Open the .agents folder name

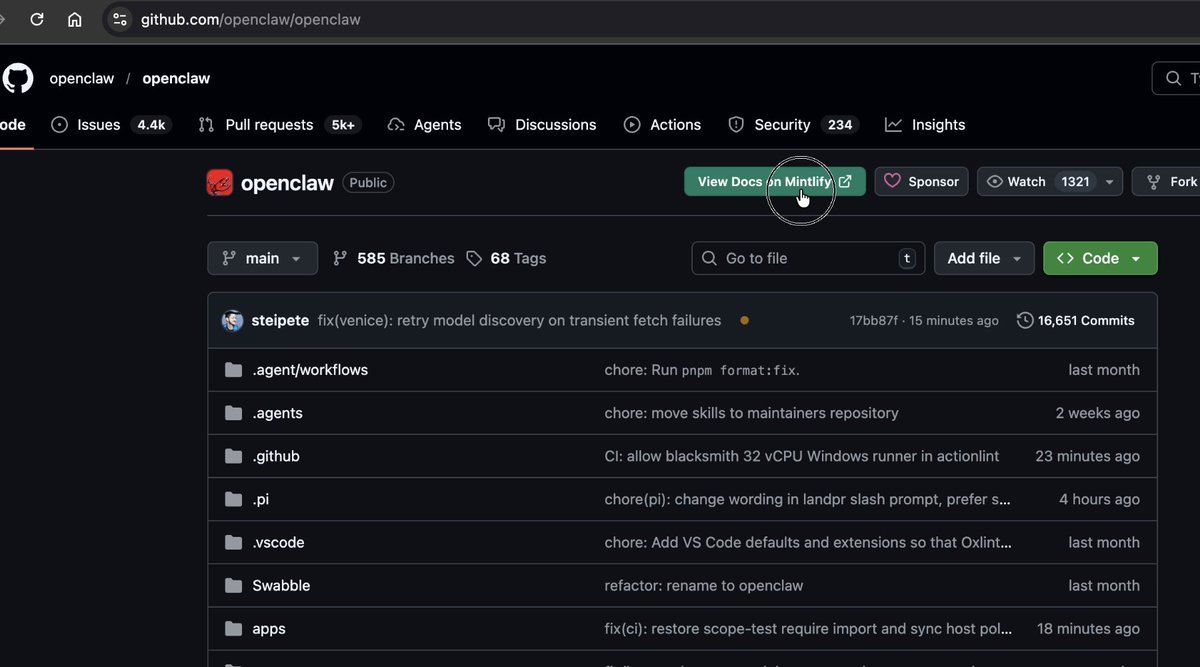click(x=277, y=413)
